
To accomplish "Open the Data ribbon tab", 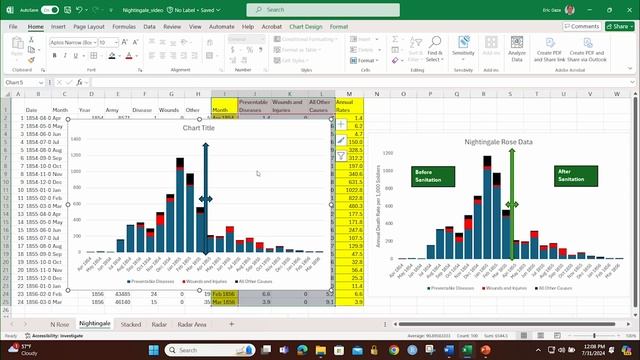I will 149,27.
